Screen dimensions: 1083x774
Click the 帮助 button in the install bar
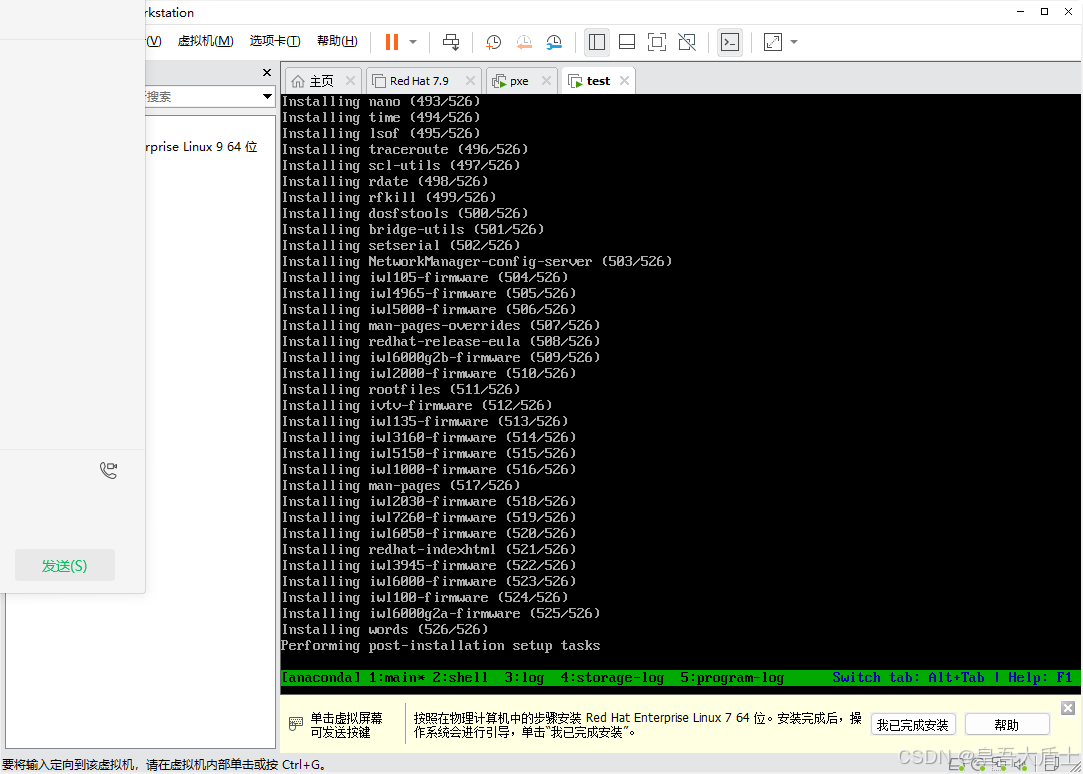1006,725
